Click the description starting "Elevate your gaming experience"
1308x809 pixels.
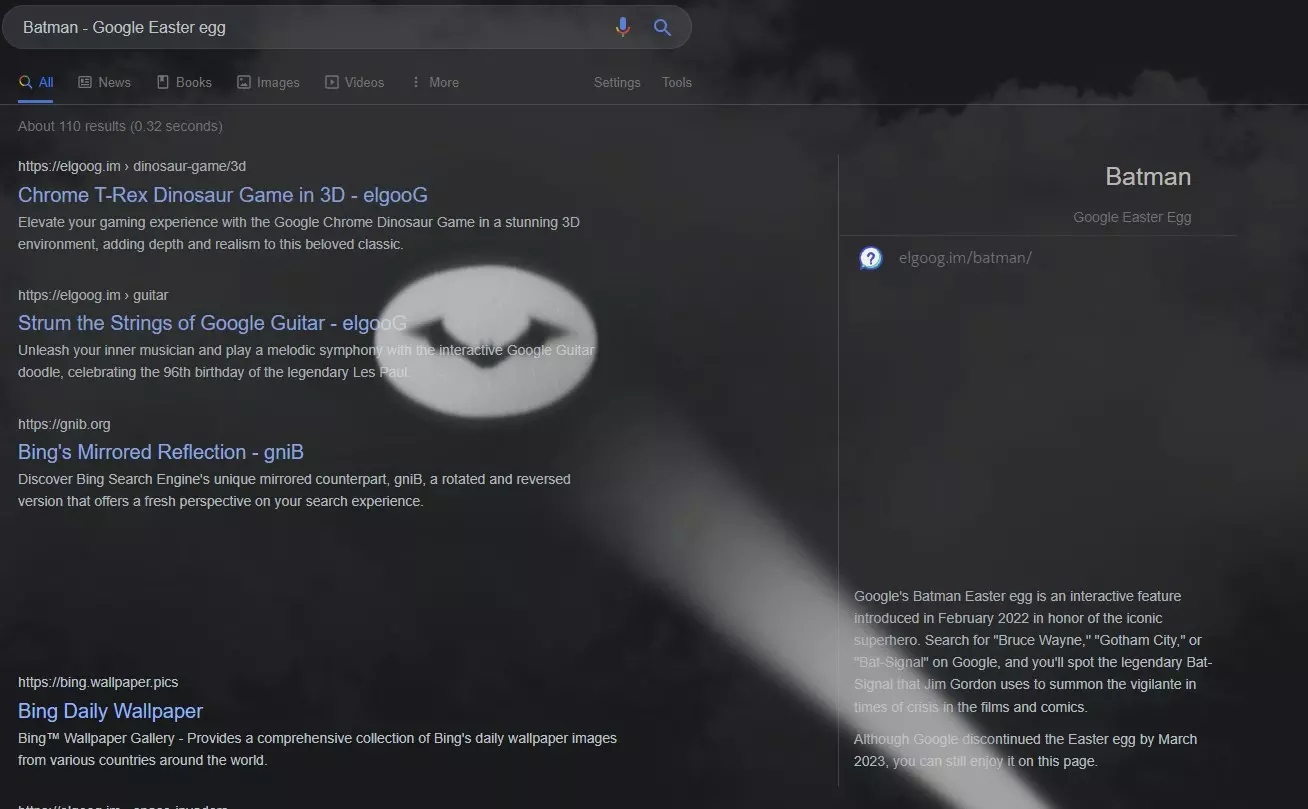(x=299, y=233)
